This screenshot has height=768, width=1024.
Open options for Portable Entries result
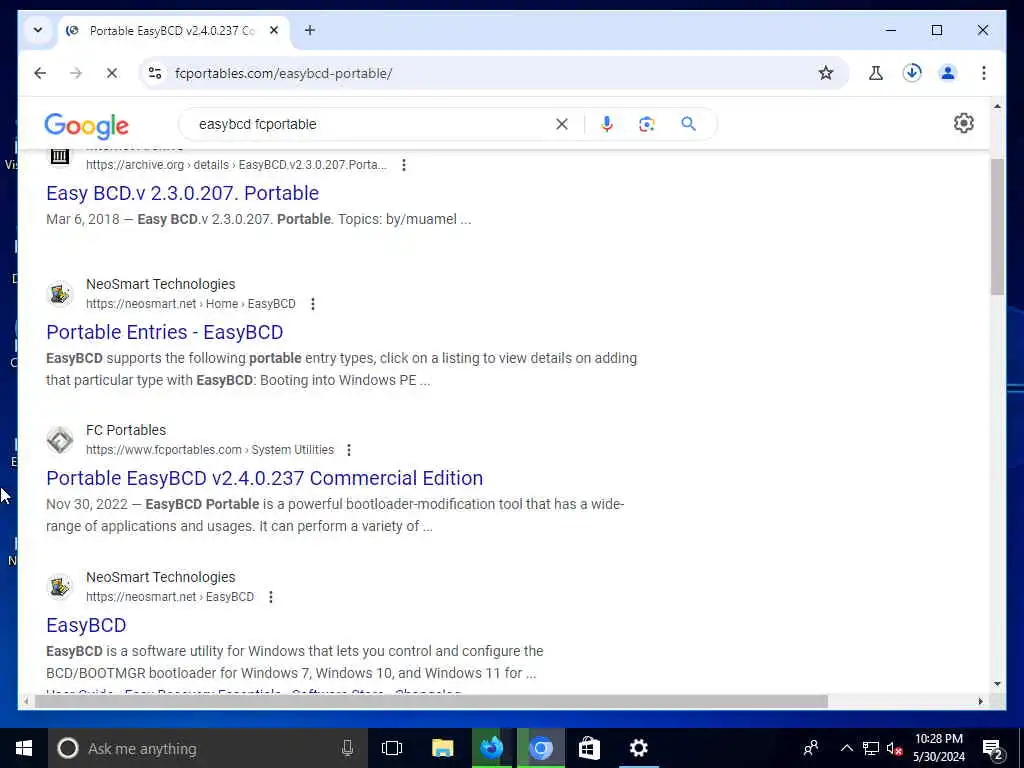313,304
